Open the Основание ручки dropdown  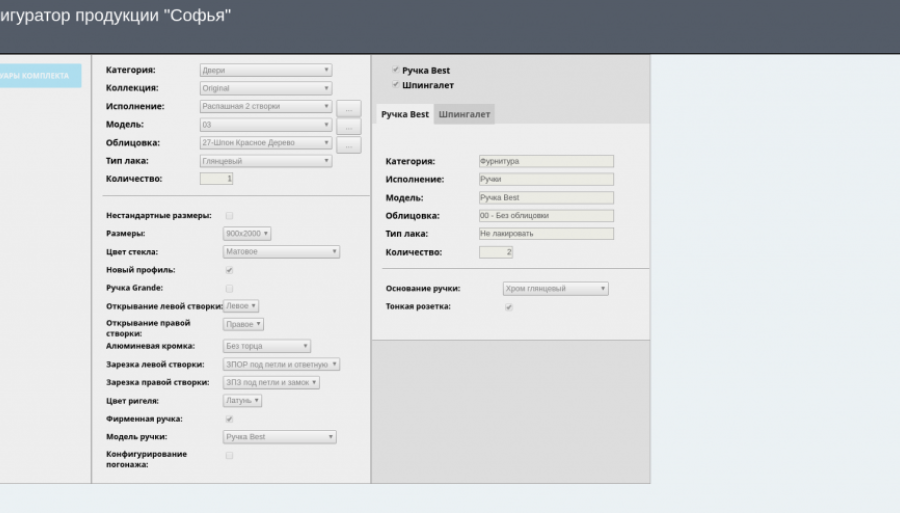[555, 289]
